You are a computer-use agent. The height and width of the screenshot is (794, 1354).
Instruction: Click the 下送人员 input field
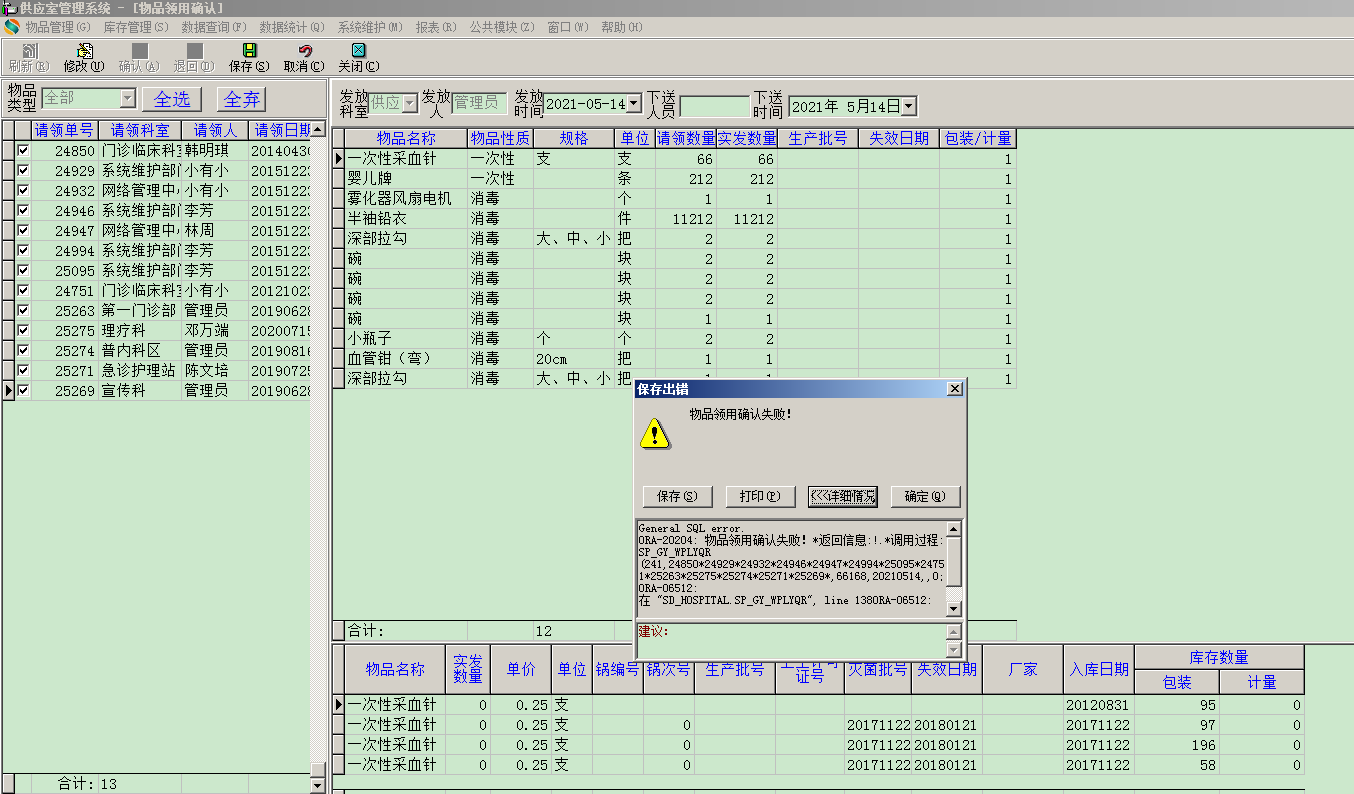coord(714,106)
